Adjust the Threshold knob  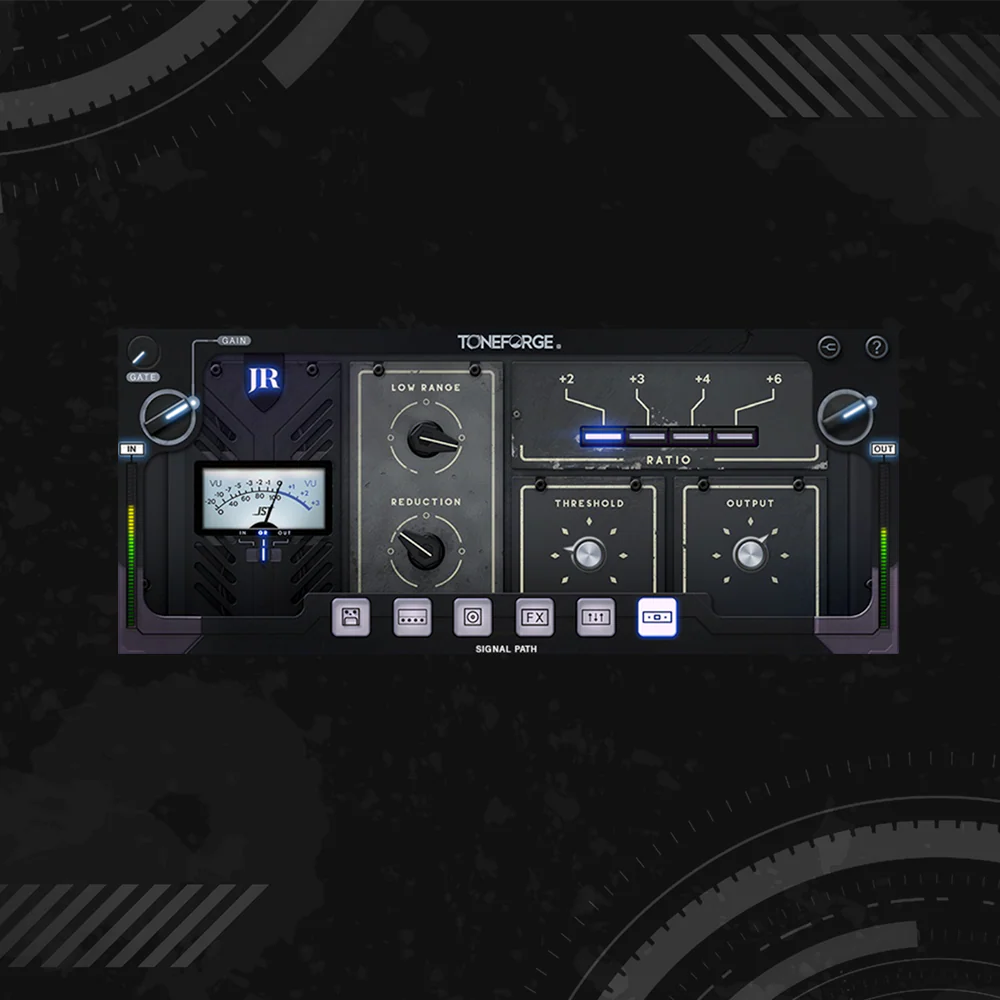[x=590, y=553]
